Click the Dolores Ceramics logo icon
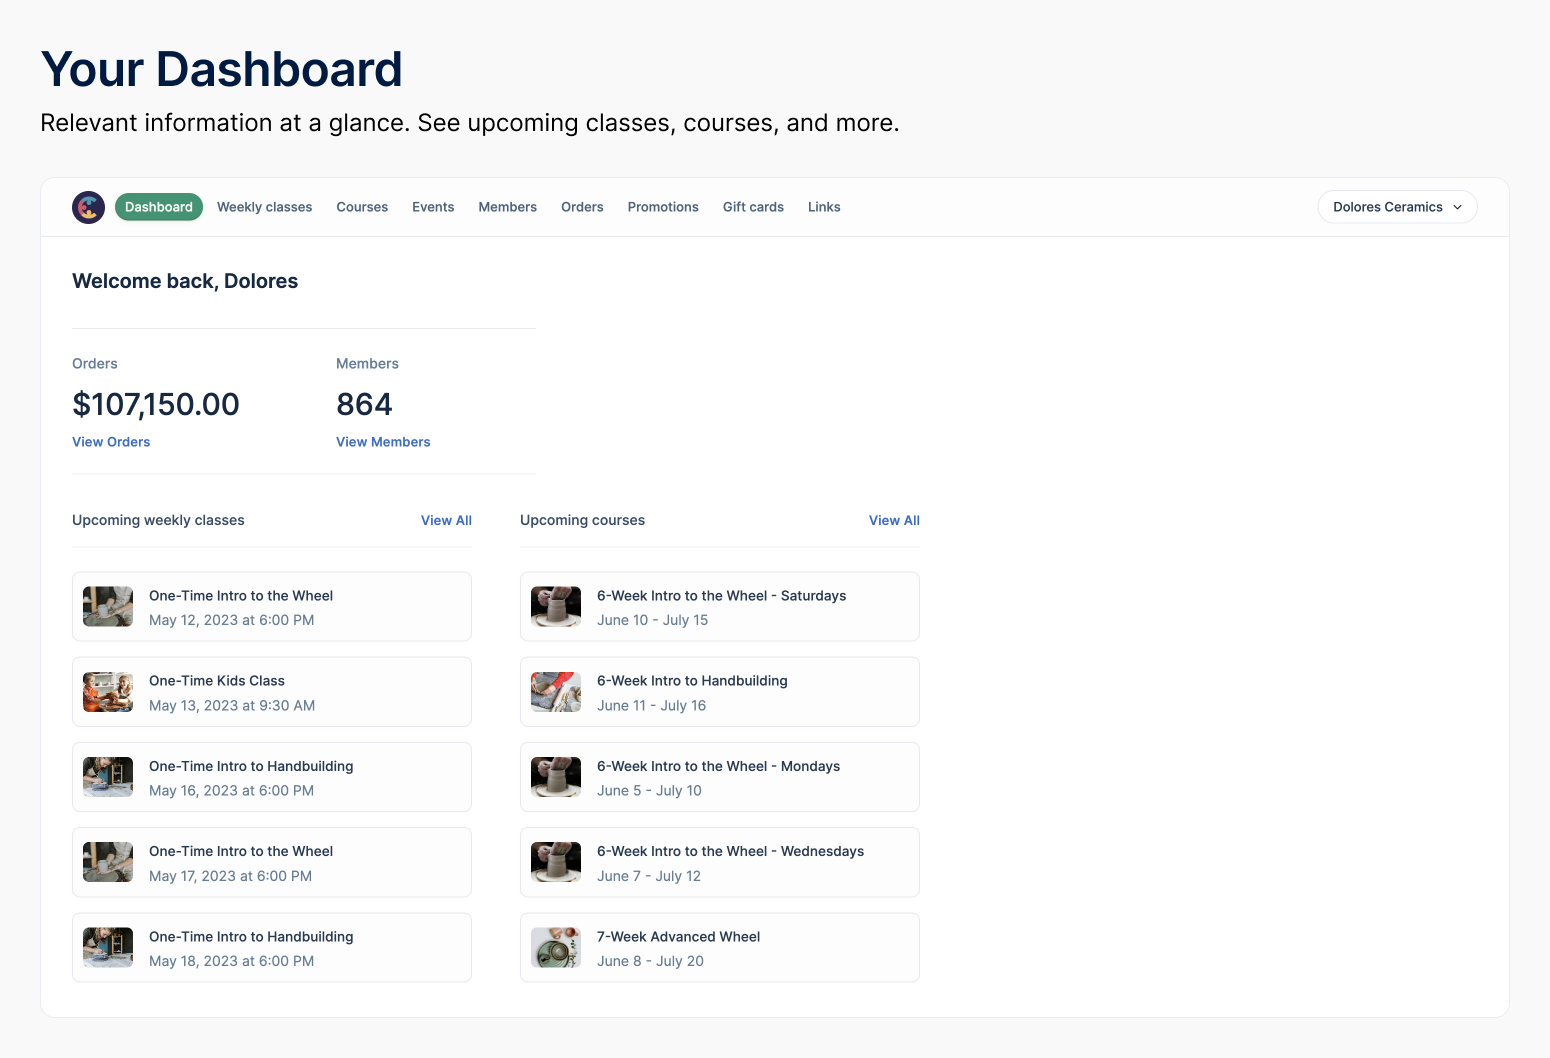 point(88,207)
